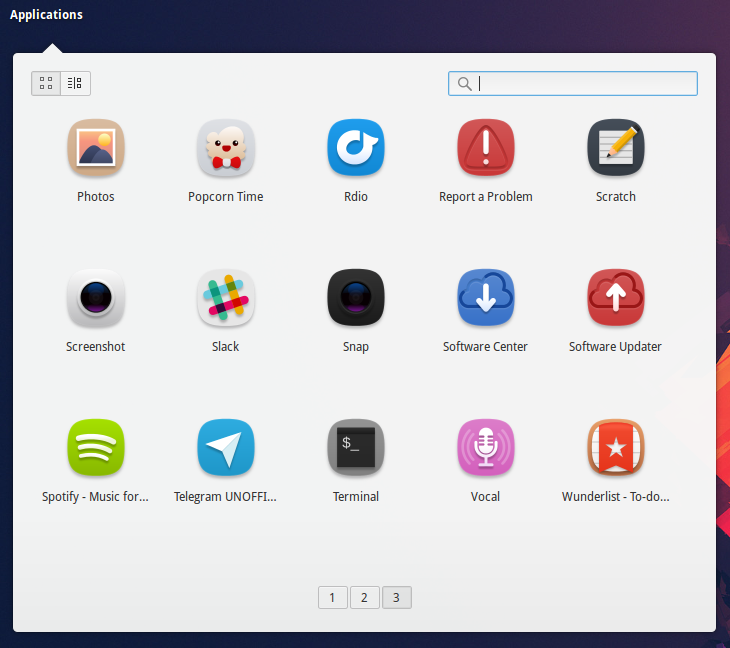Open the Screenshot tool
Screen dimensions: 730x648
coord(95,298)
